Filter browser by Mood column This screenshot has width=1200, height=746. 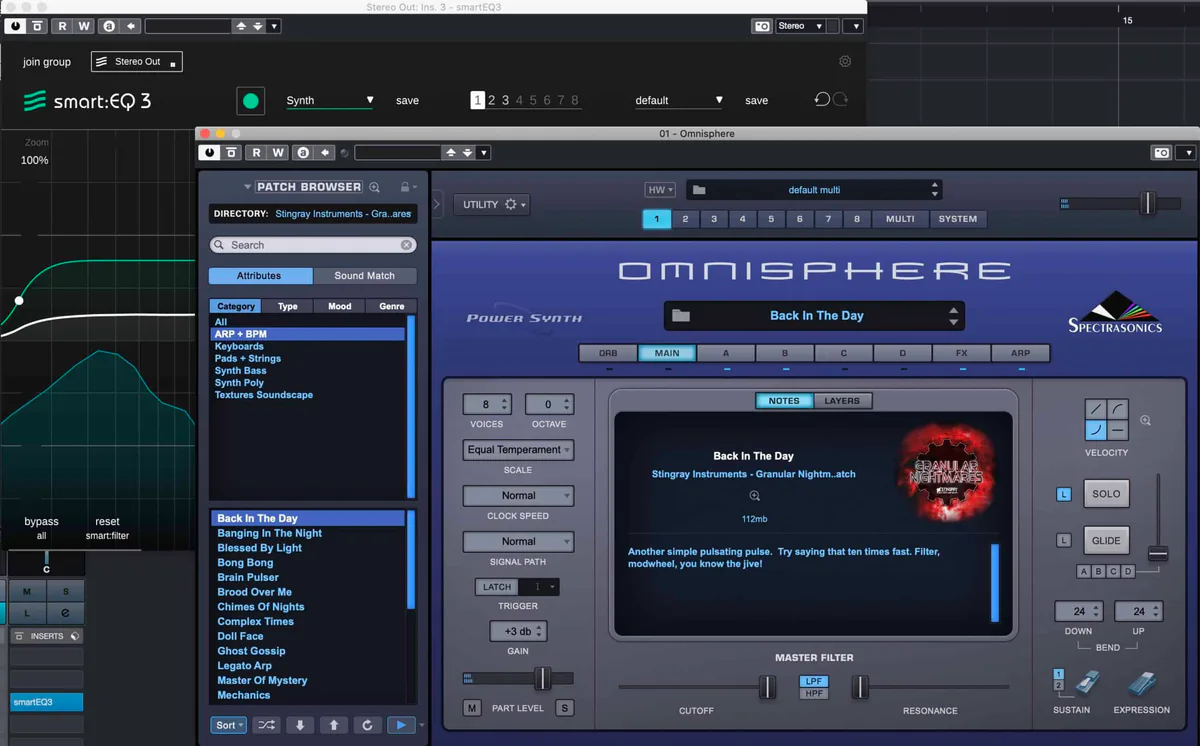pos(340,306)
